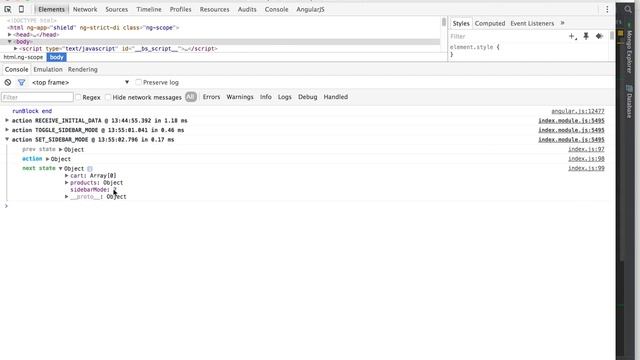The width and height of the screenshot is (640, 360).
Task: Clear the console log icon
Action: click(x=8, y=82)
